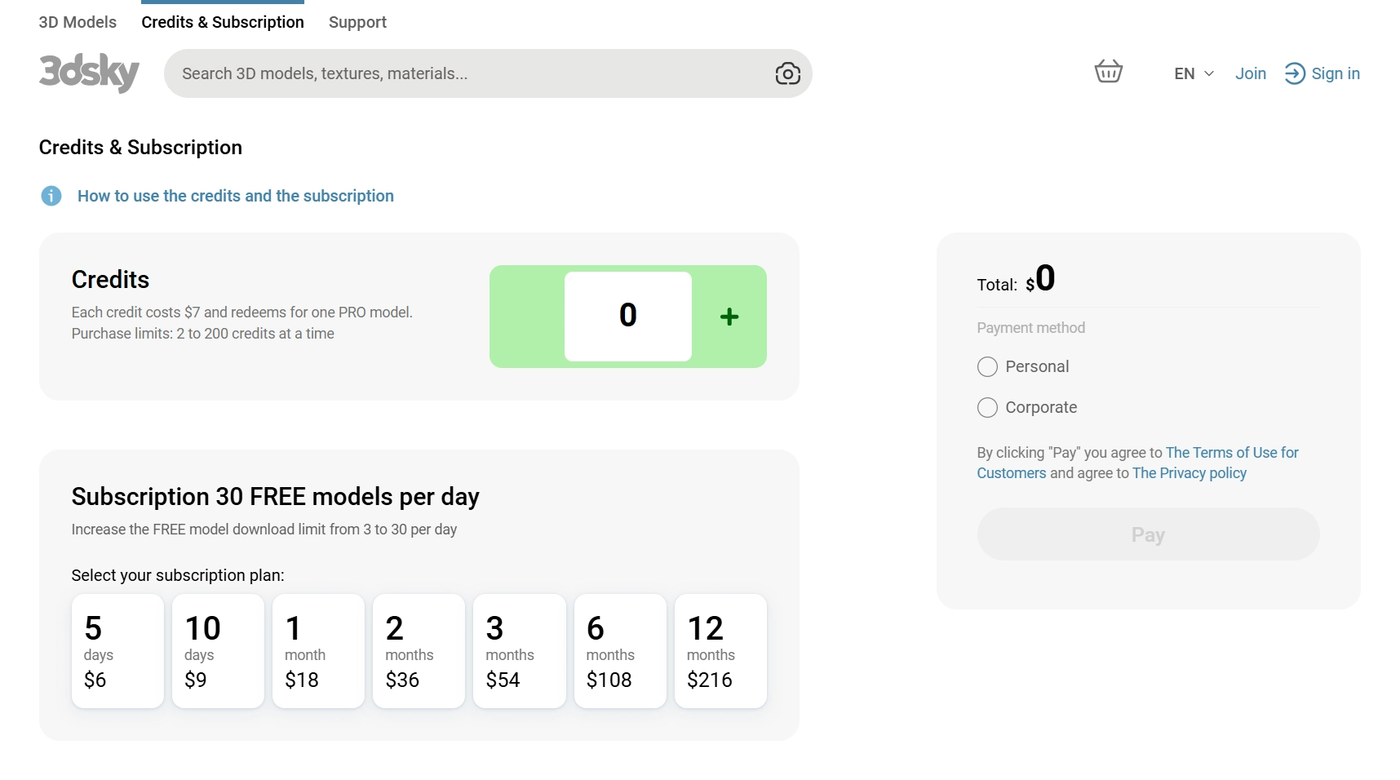Select the Corporate payment method

[x=987, y=408]
